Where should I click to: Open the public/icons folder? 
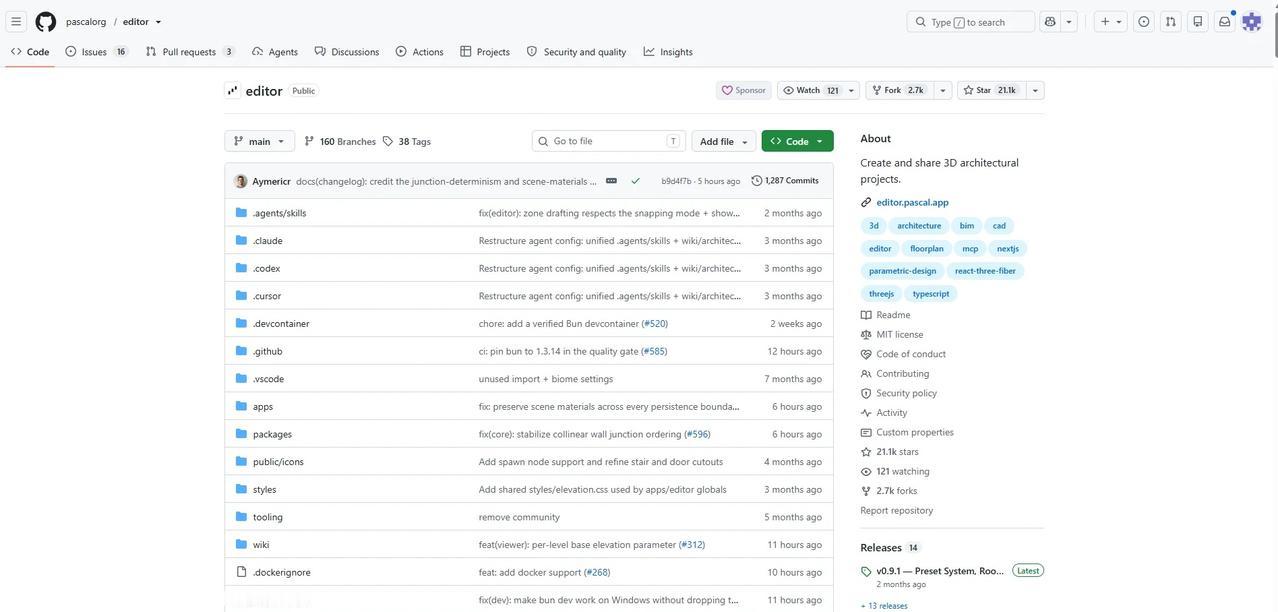pos(278,462)
